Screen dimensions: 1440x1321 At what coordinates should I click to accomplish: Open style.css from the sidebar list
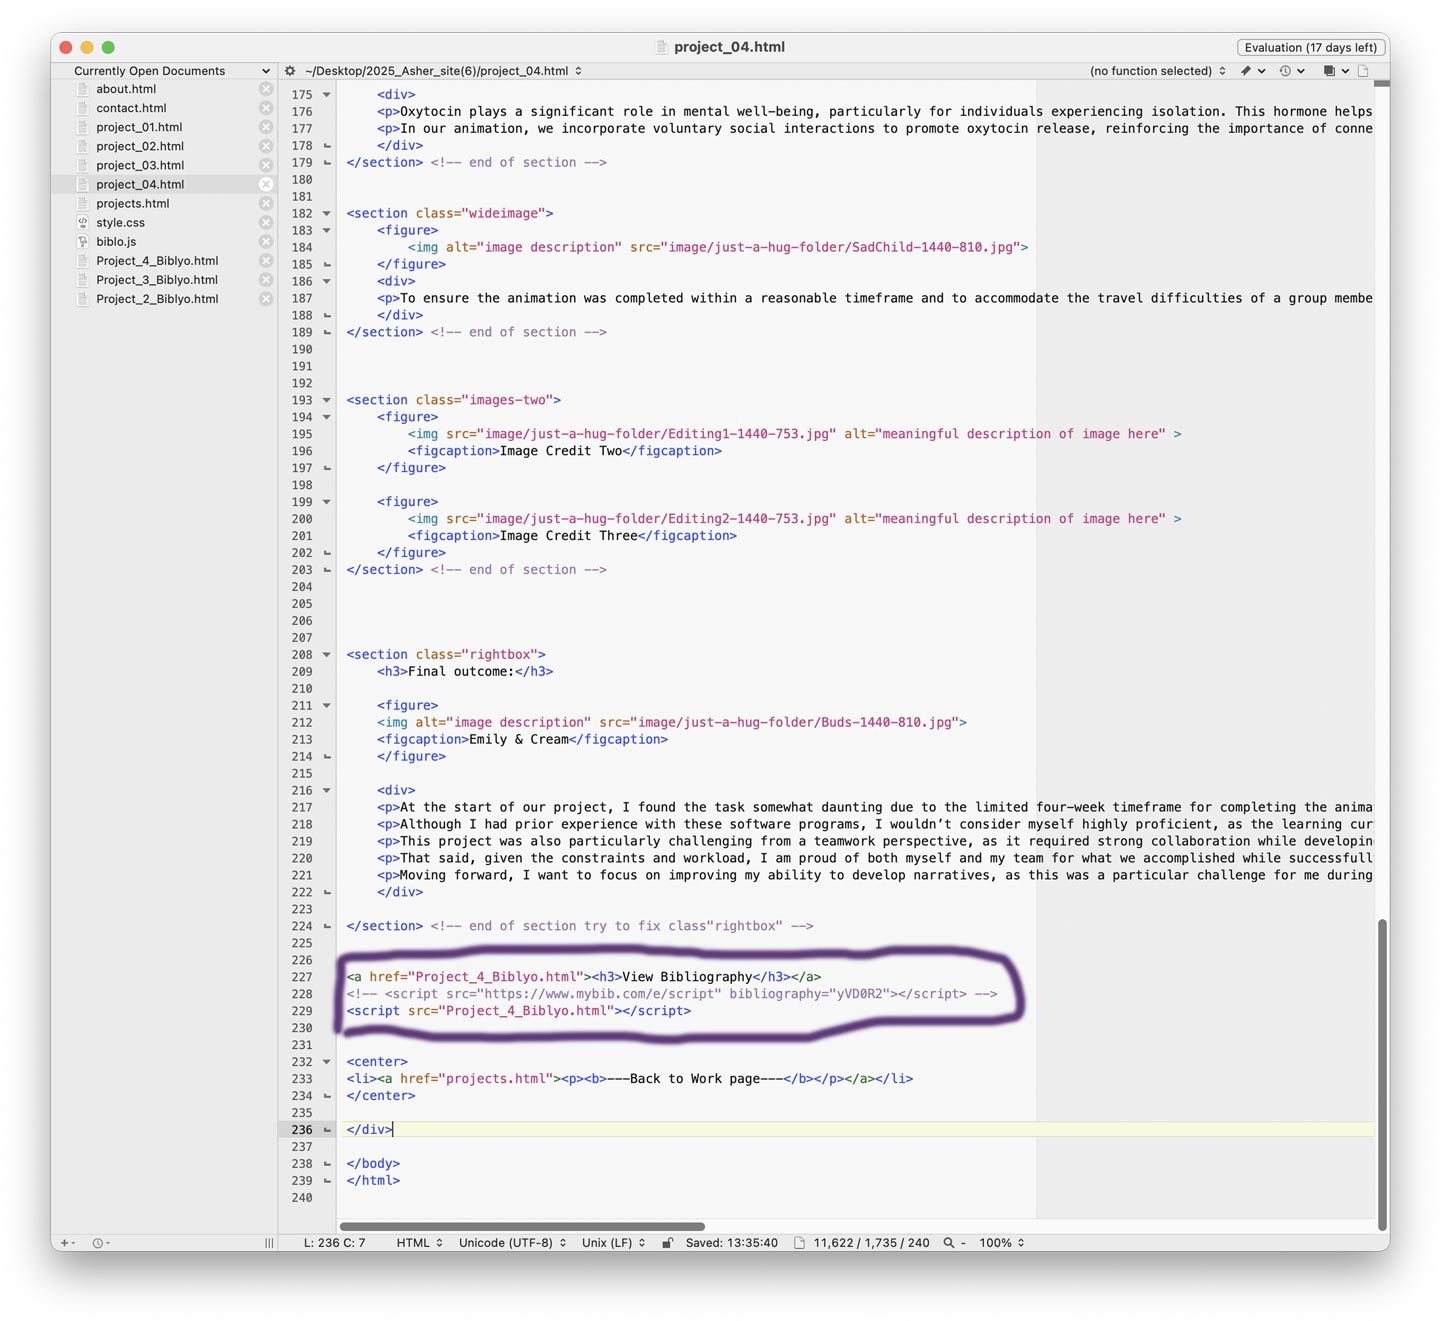click(x=120, y=222)
